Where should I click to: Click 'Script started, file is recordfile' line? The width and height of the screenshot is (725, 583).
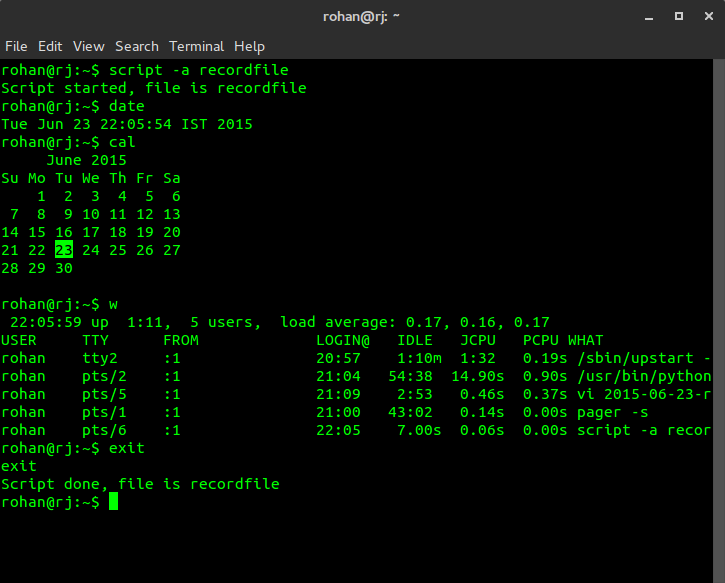154,88
